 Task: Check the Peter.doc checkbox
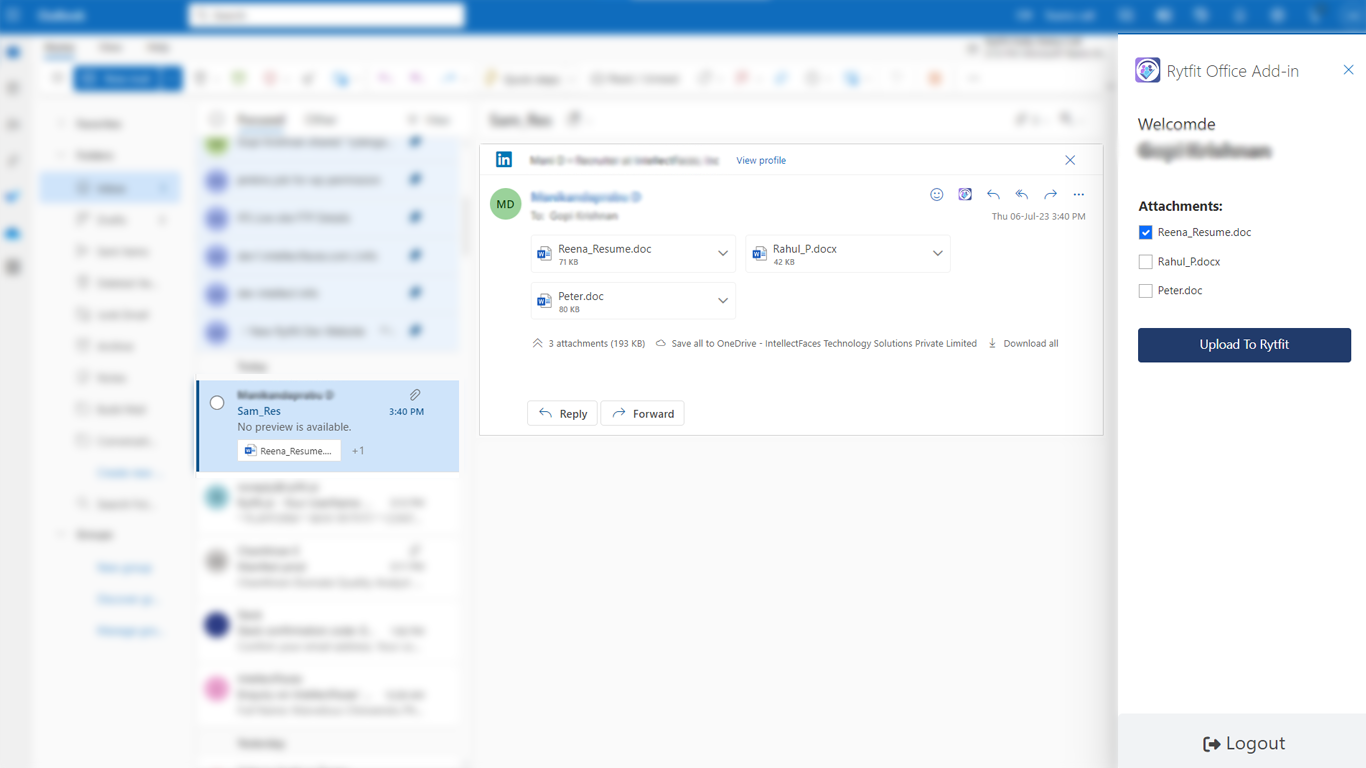click(x=1146, y=291)
